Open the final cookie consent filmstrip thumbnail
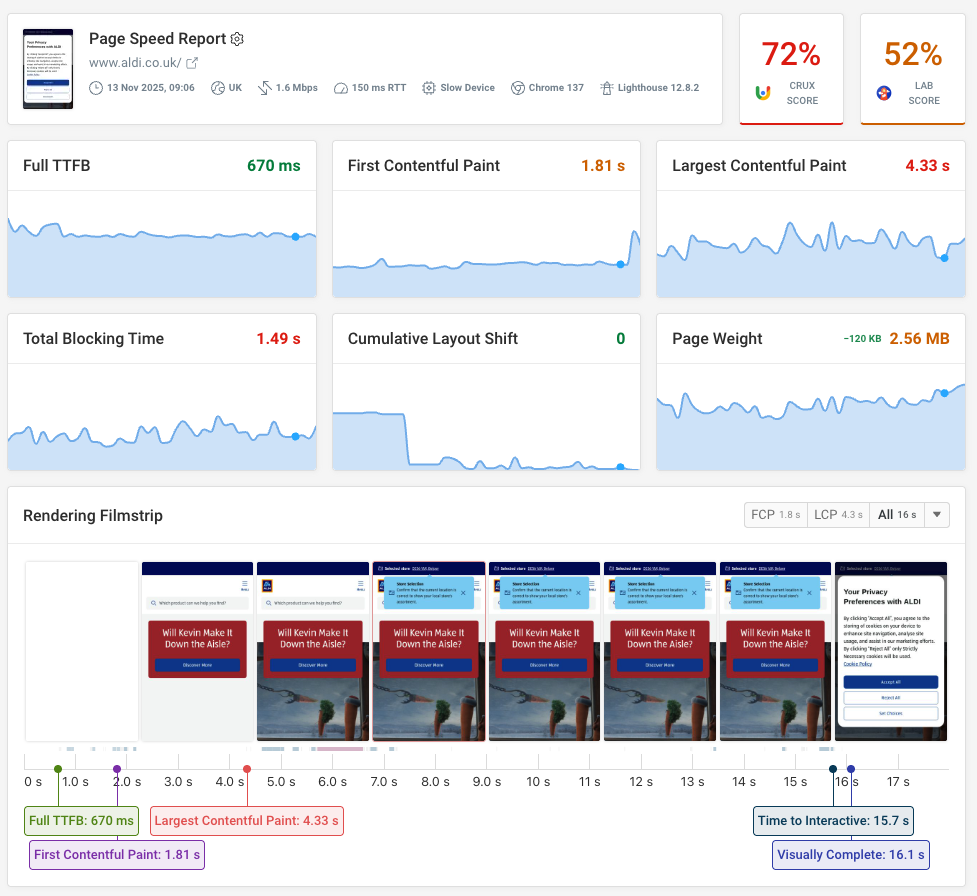 click(x=890, y=650)
